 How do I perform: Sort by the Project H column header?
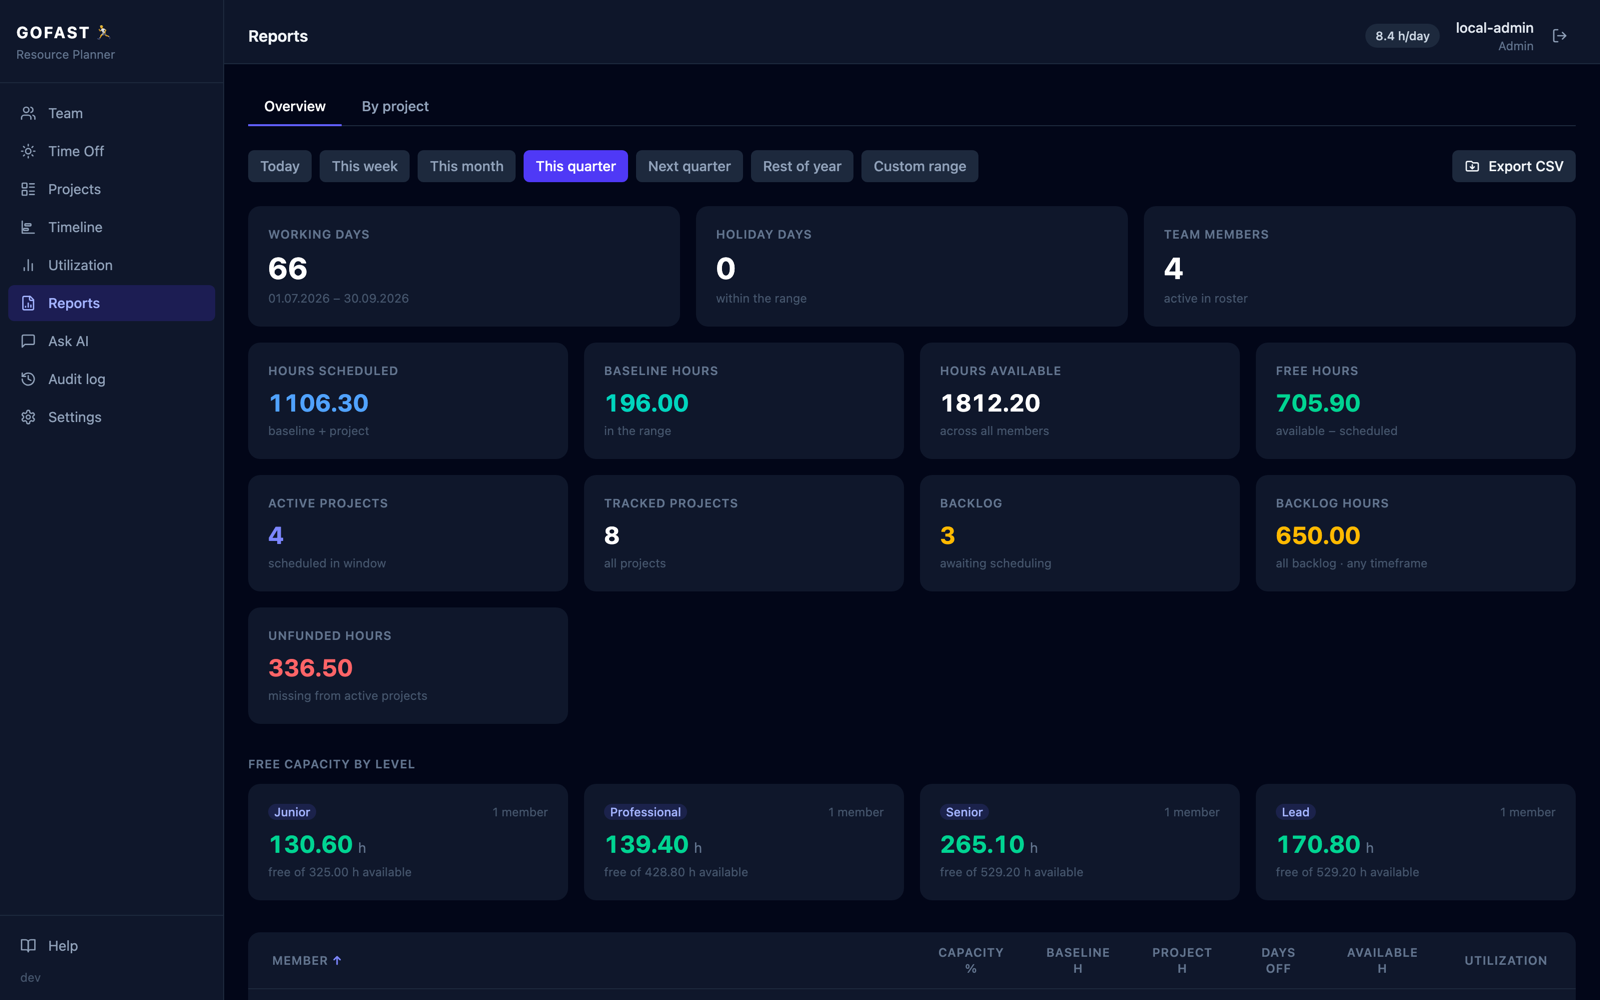[1182, 960]
